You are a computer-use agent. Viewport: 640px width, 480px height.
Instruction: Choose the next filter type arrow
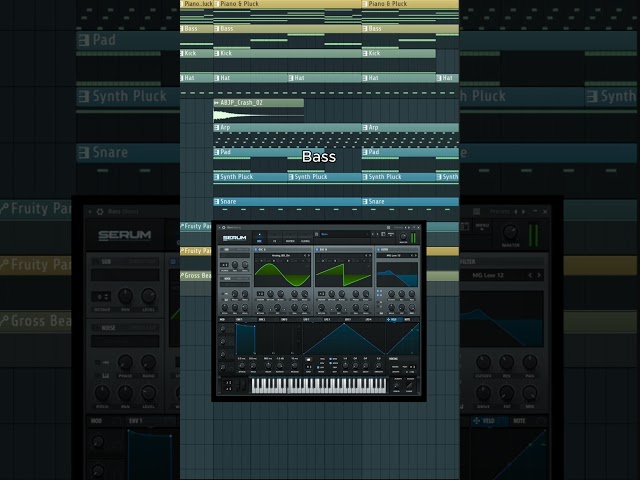tap(416, 256)
